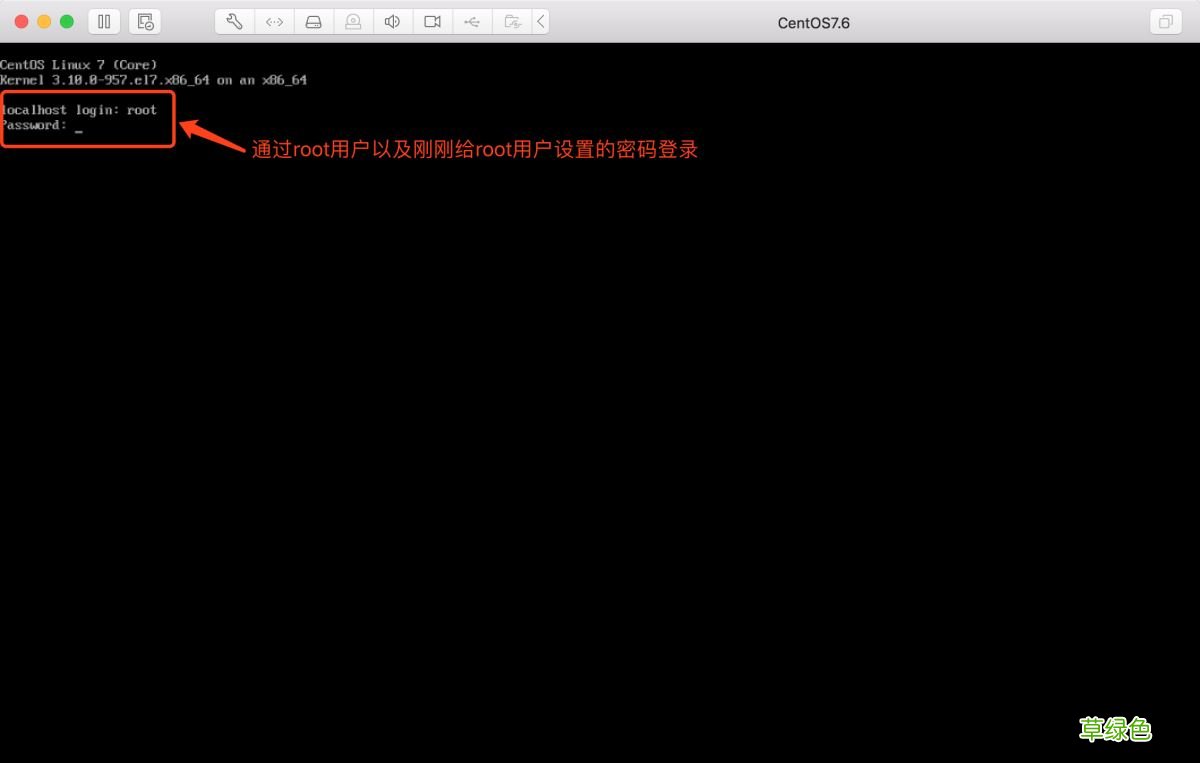Click the CentOS7.6 title in the title bar
The width and height of the screenshot is (1200, 763).
pyautogui.click(x=813, y=22)
